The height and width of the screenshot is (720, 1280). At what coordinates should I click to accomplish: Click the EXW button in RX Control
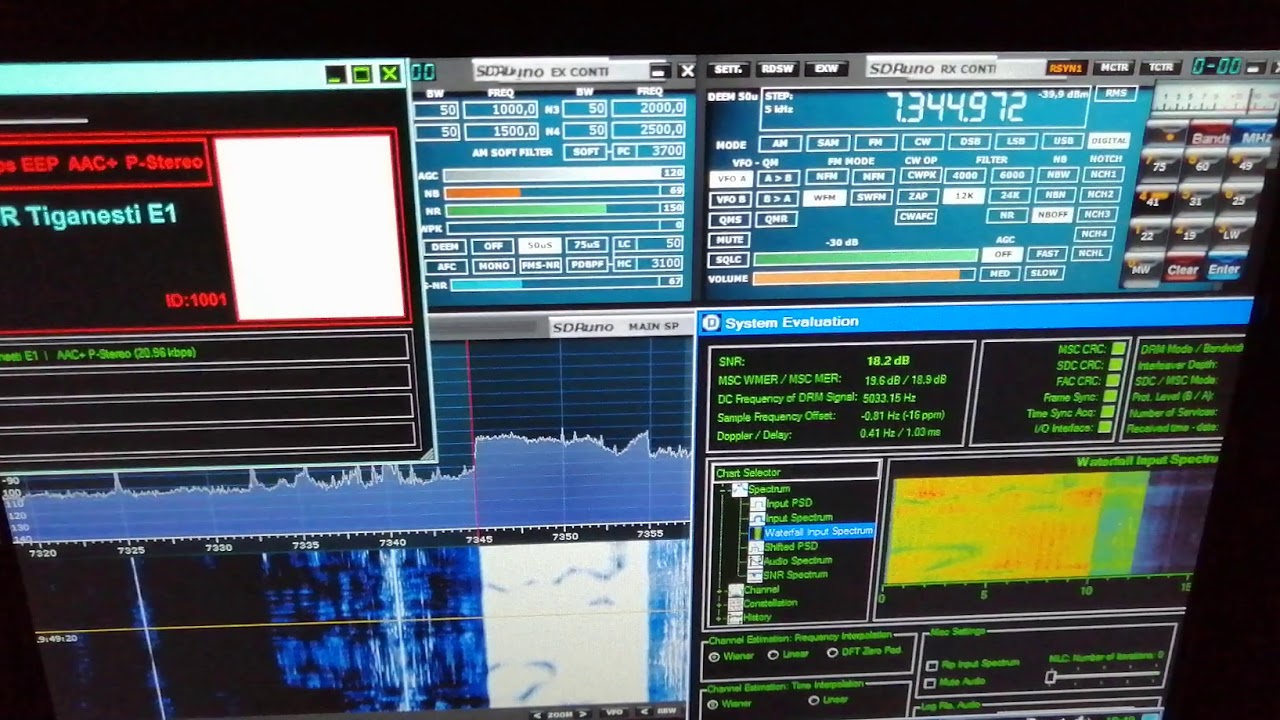[826, 69]
